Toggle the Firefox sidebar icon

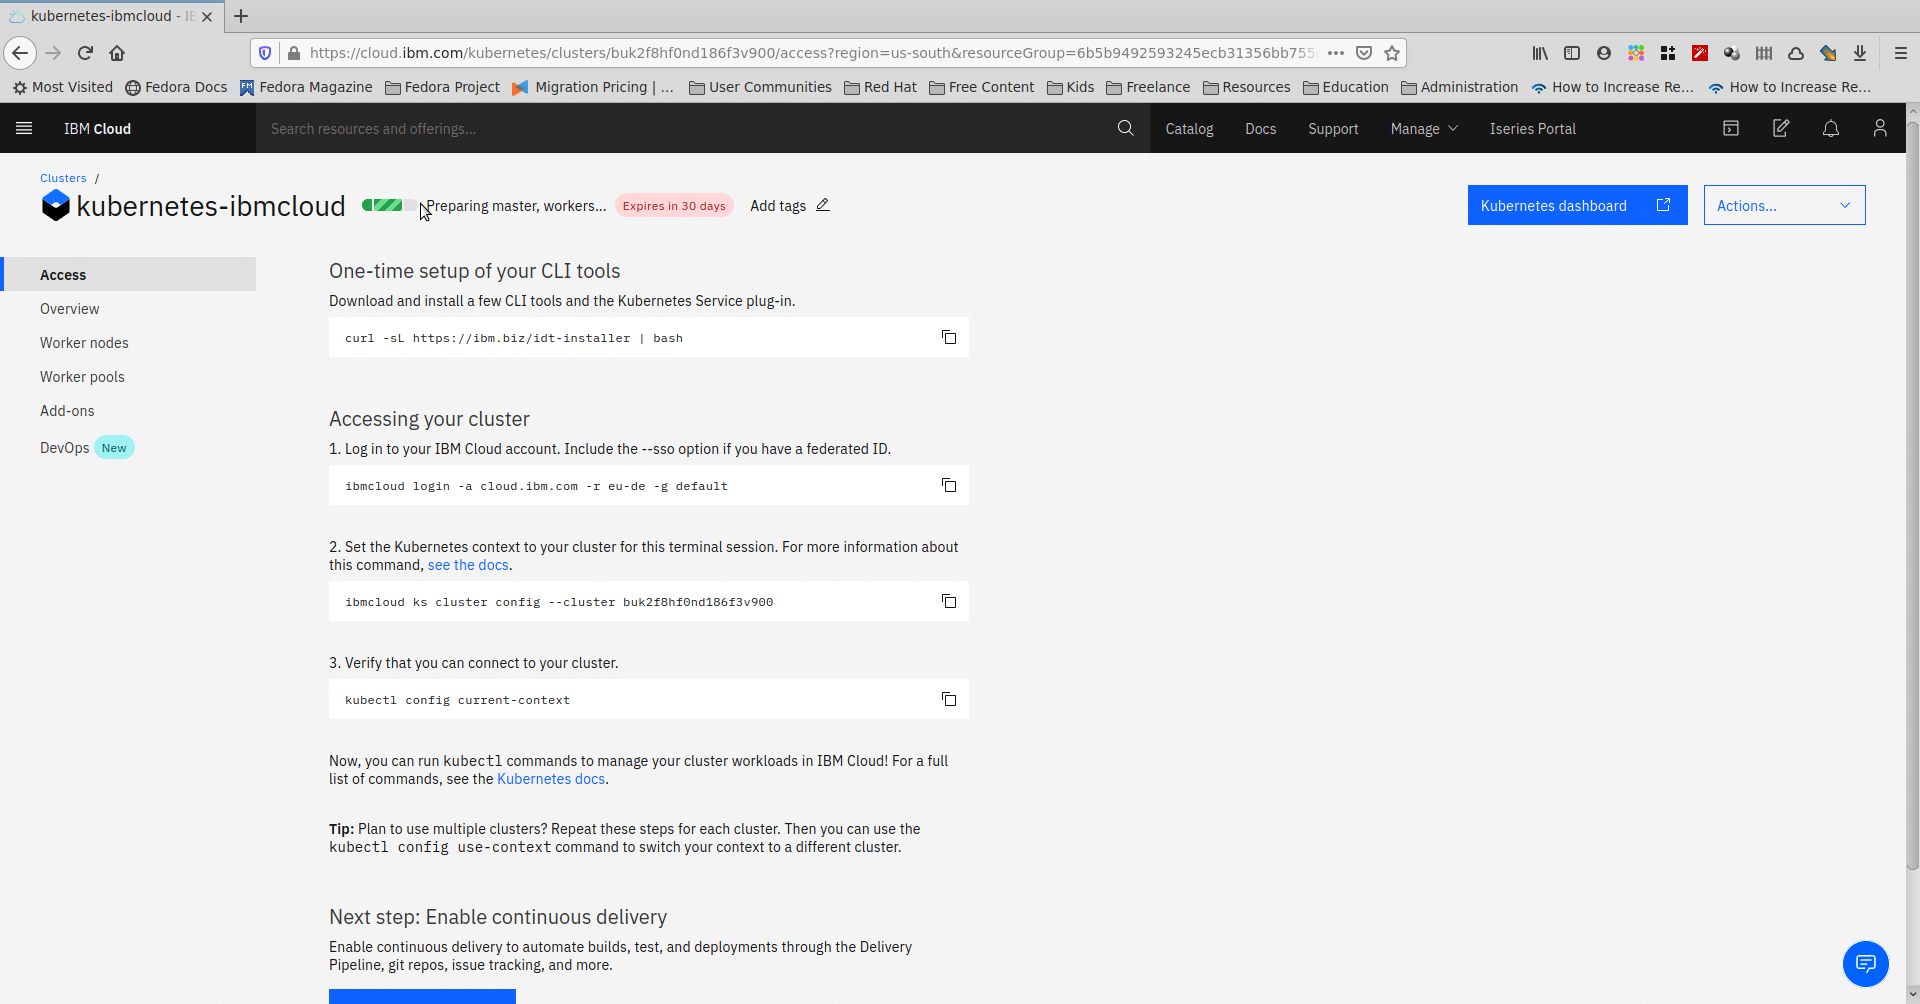pos(1572,53)
